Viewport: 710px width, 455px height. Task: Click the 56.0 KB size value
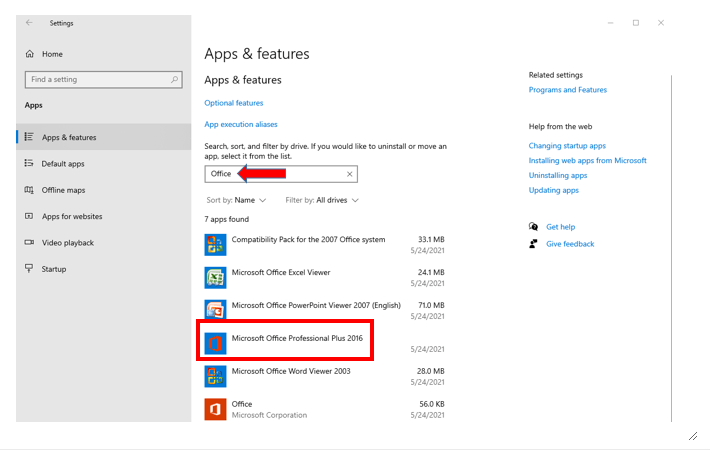(432, 404)
